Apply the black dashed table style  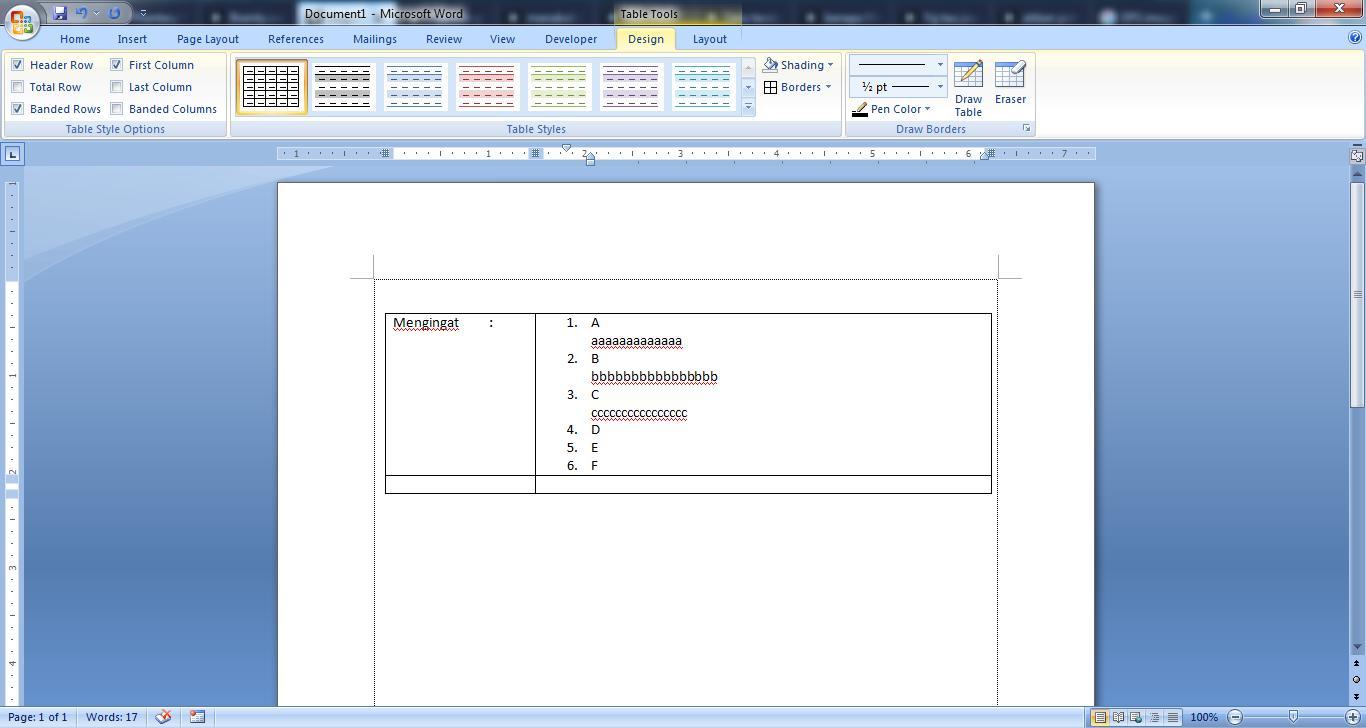(343, 87)
